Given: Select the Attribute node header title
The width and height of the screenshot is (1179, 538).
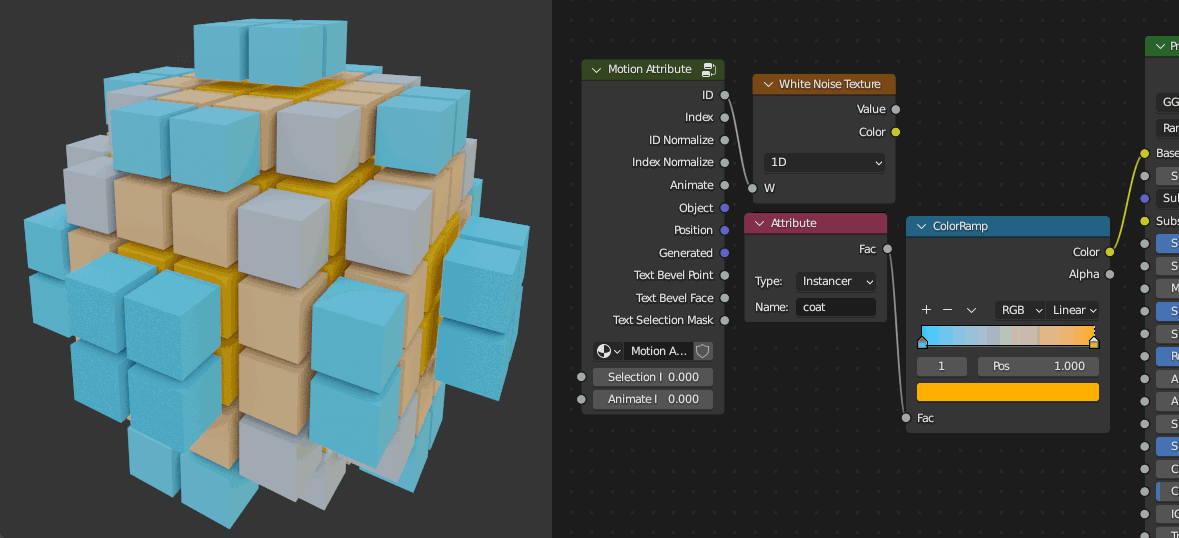Looking at the screenshot, I should click(x=793, y=223).
